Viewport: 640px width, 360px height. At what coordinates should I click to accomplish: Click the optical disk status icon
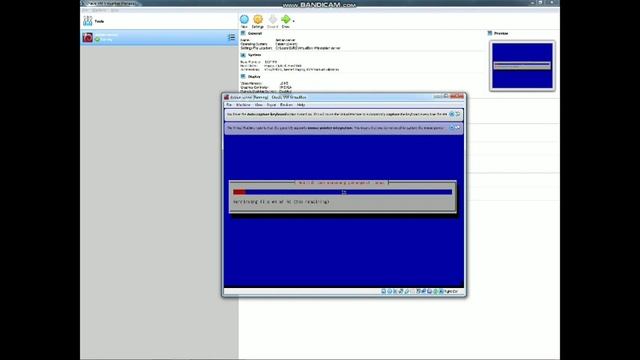point(389,291)
